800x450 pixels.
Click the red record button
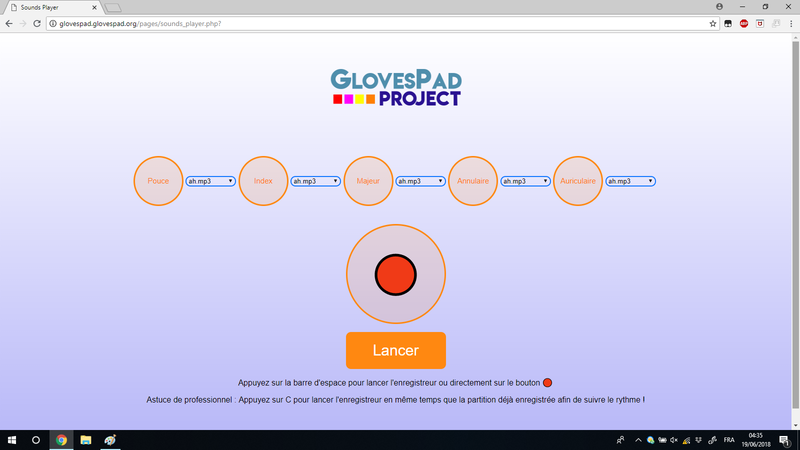tap(395, 274)
